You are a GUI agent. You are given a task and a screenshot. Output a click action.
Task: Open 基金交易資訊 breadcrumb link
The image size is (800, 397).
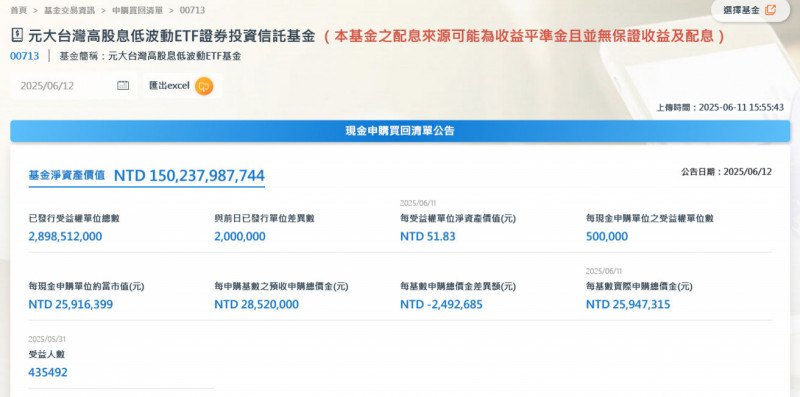69,10
